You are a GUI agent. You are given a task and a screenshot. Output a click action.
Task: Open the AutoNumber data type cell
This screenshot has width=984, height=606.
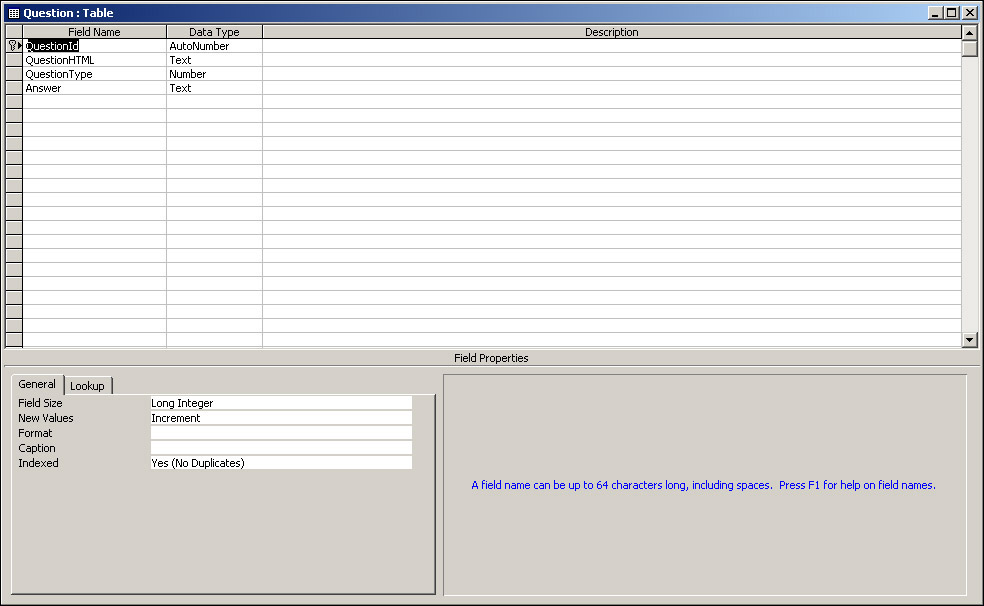click(214, 46)
